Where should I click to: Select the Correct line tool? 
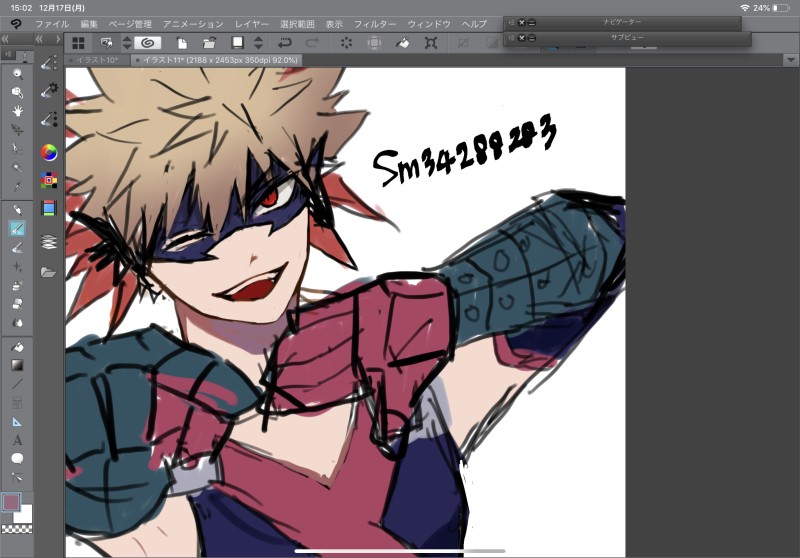coord(17,478)
